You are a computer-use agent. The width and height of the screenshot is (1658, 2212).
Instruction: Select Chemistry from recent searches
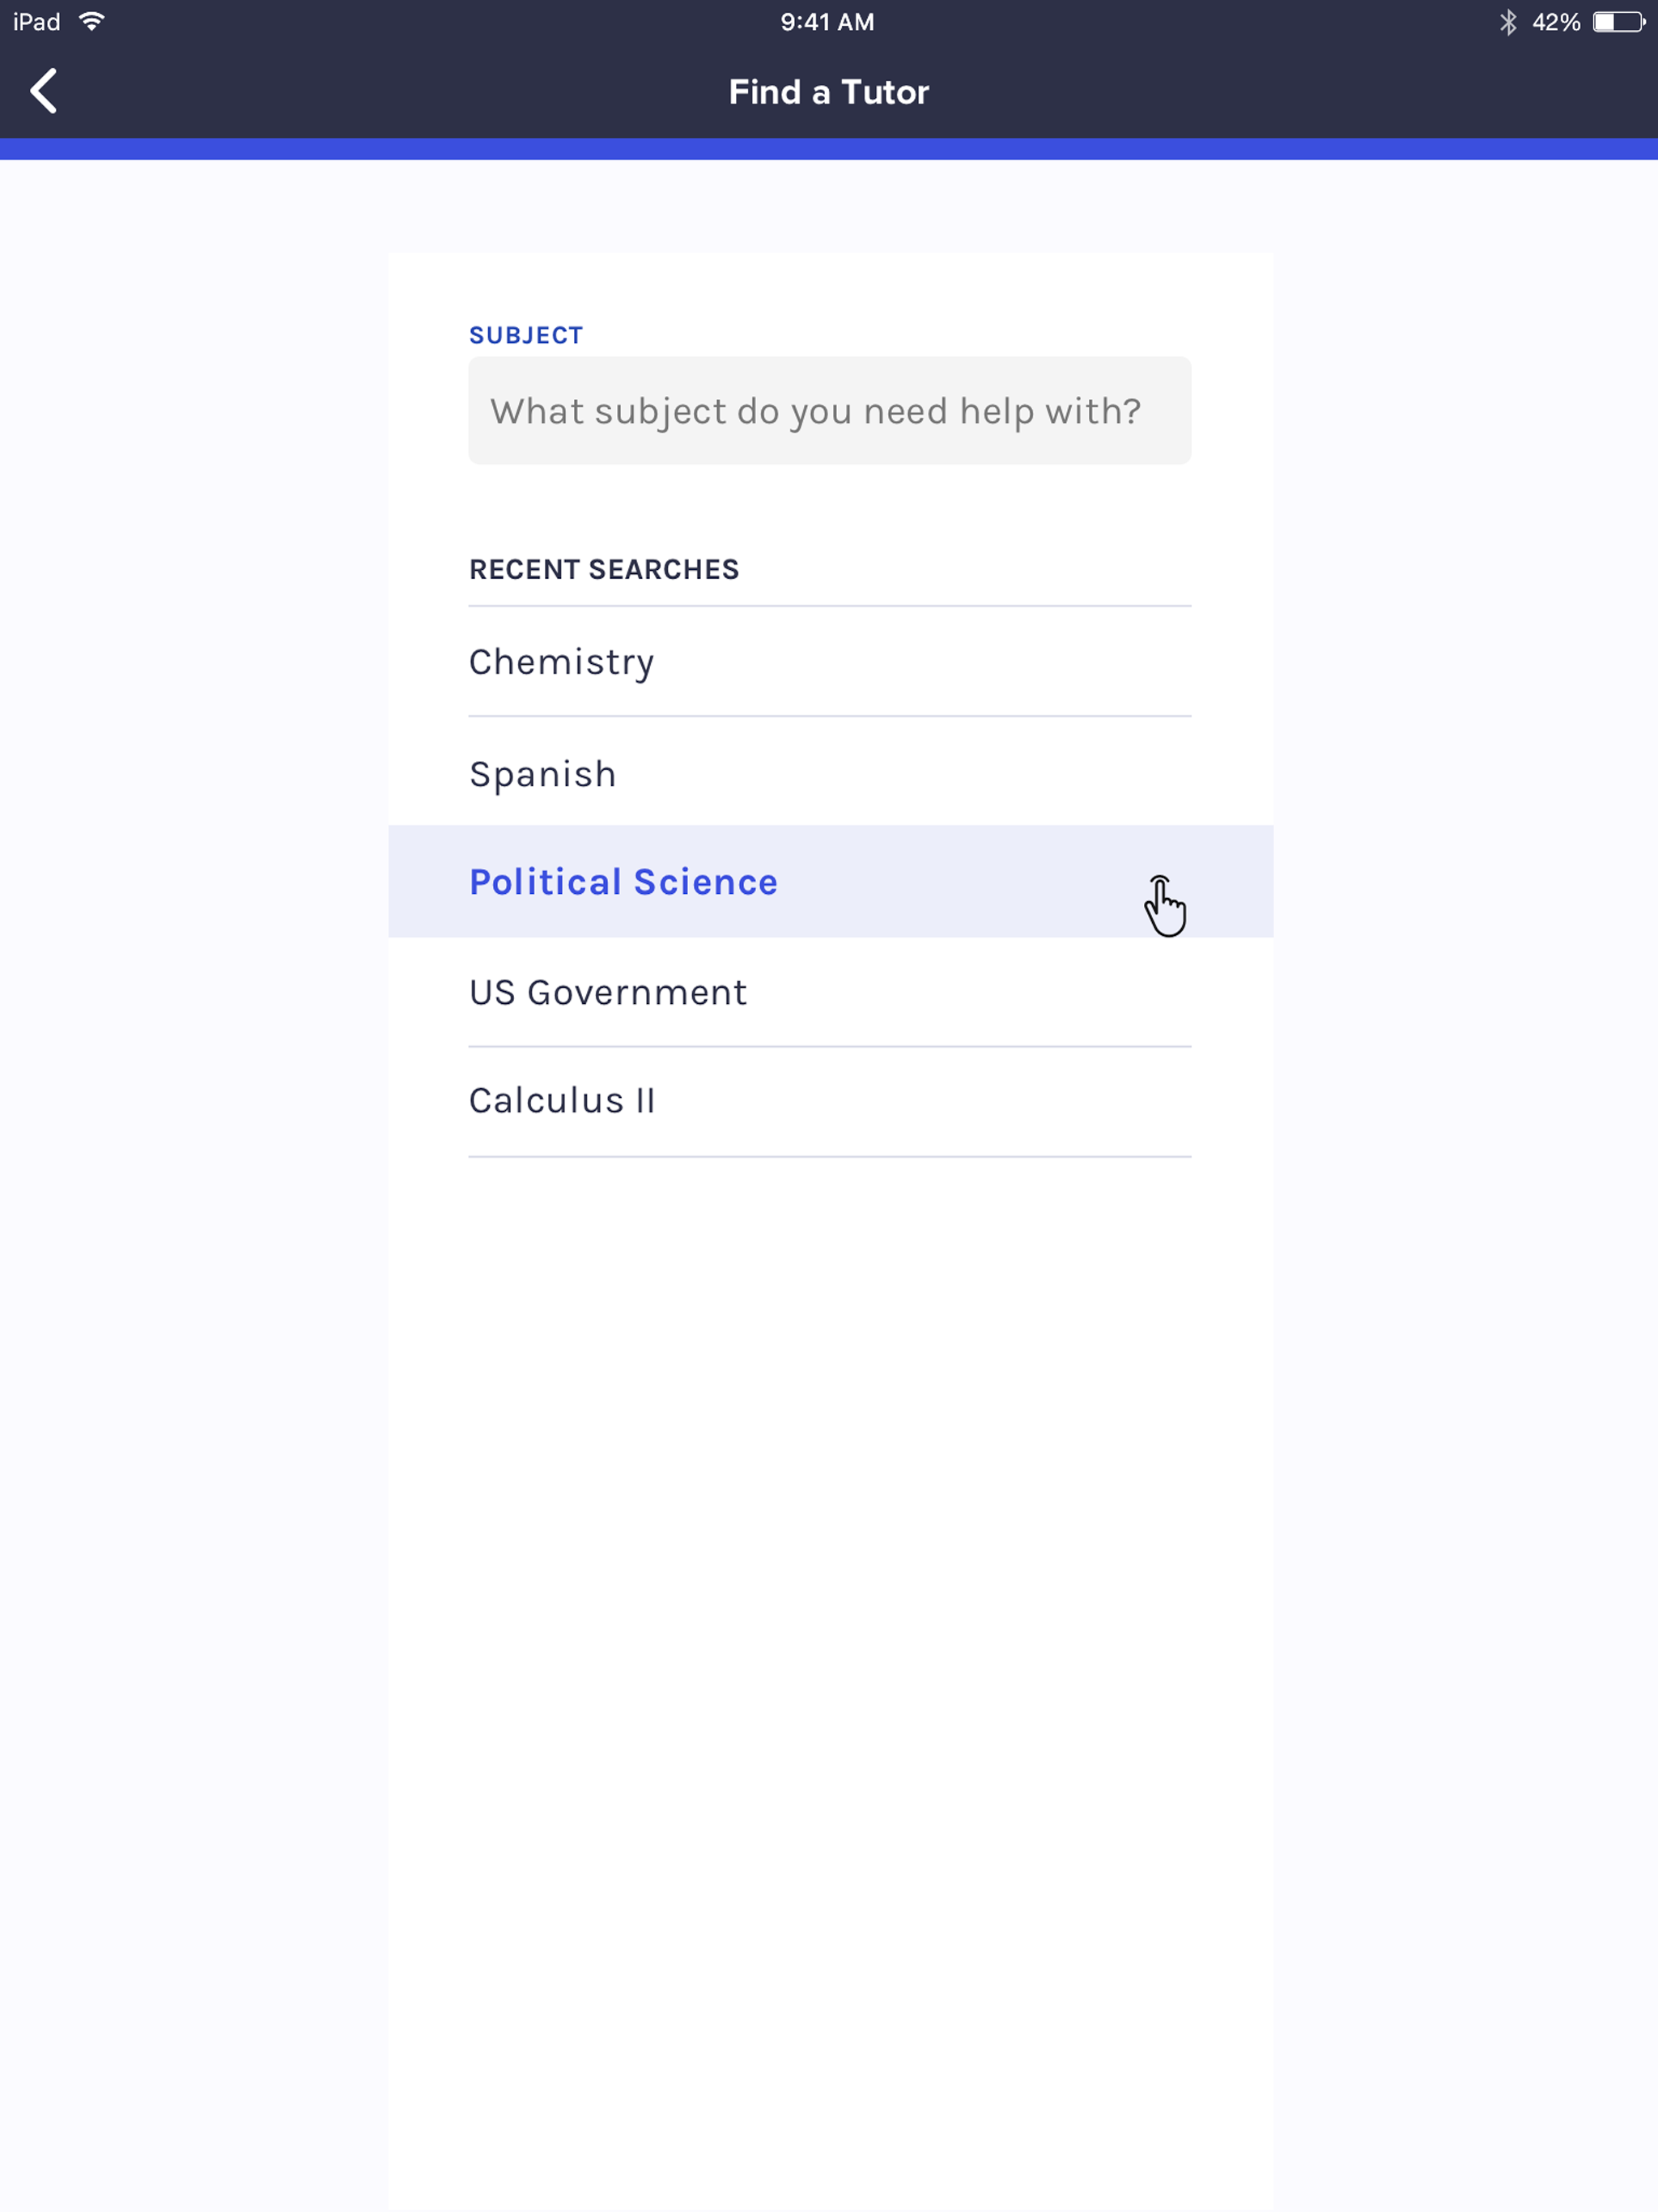point(561,660)
